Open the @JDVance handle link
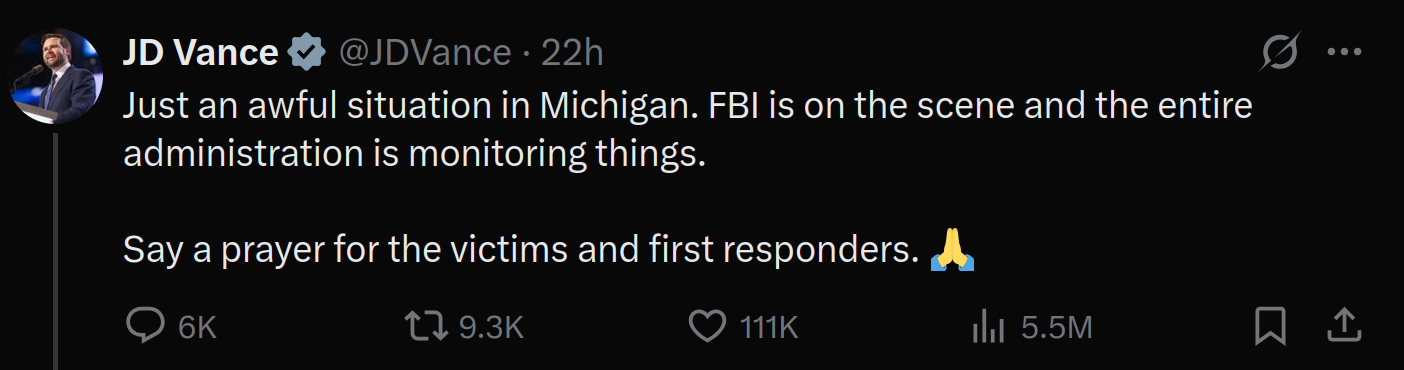Image resolution: width=1404 pixels, height=370 pixels. tap(426, 52)
